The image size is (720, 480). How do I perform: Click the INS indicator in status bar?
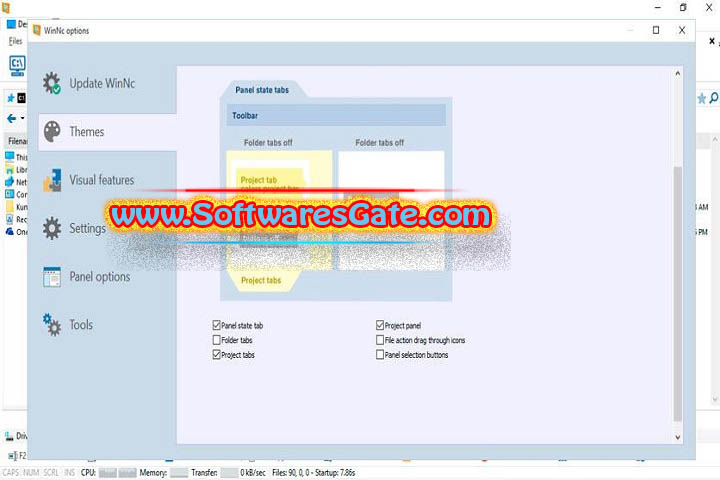coord(69,473)
